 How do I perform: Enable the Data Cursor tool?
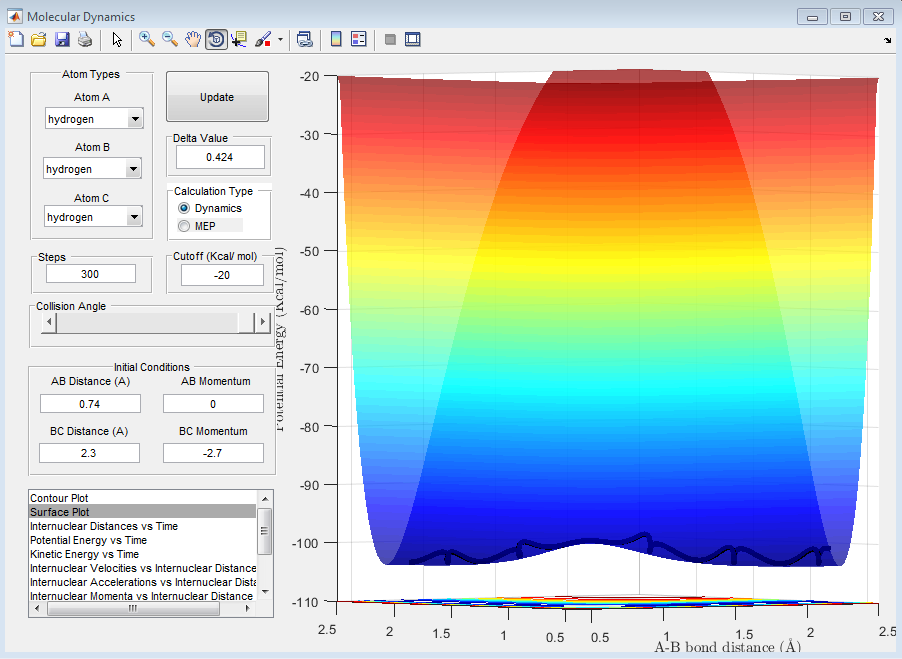pyautogui.click(x=238, y=39)
